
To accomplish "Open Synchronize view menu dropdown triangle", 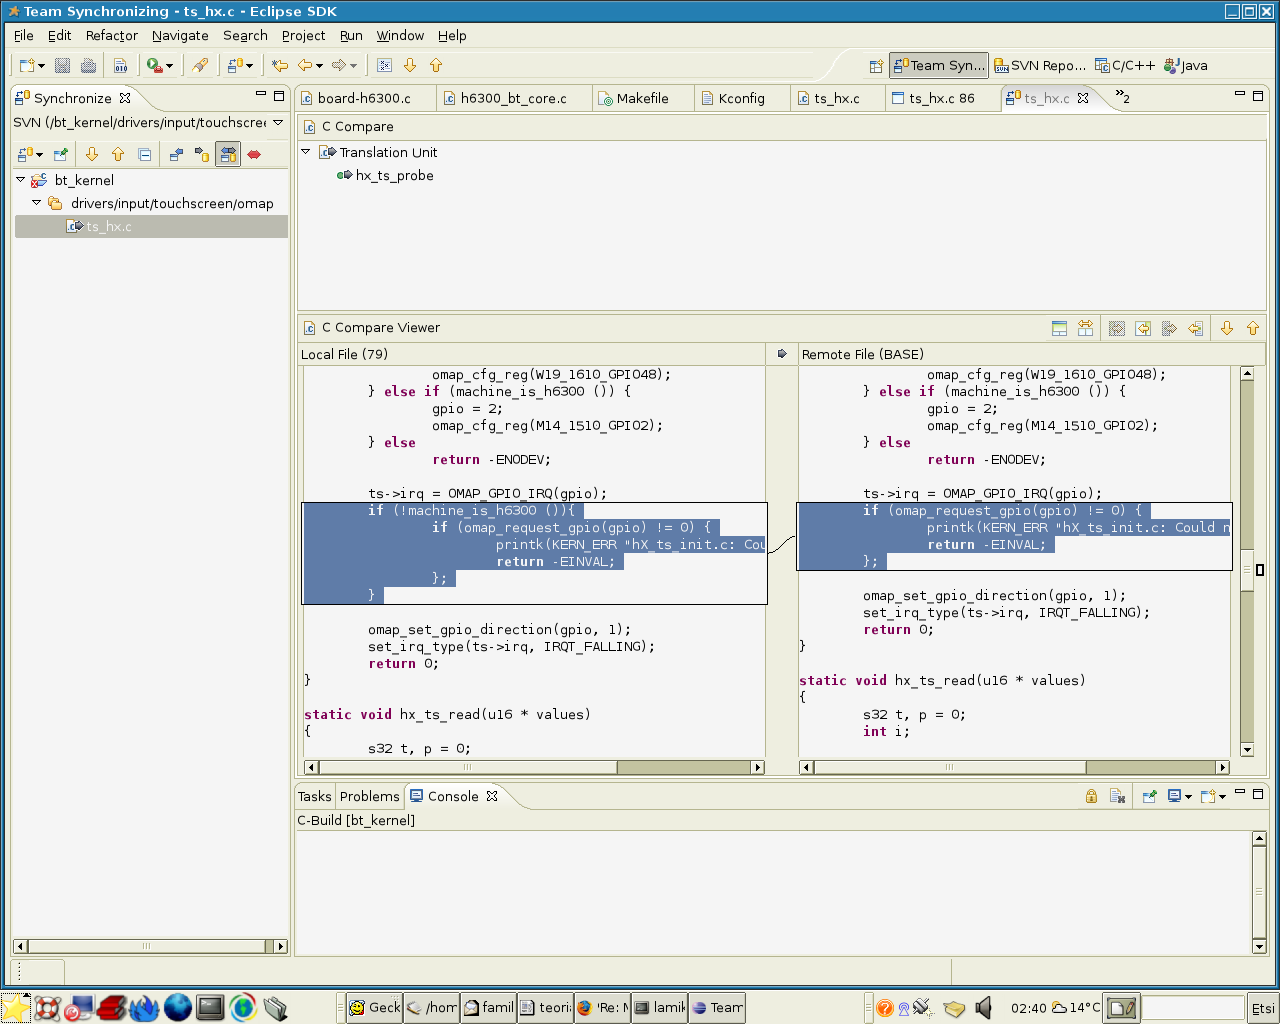I will 278,123.
